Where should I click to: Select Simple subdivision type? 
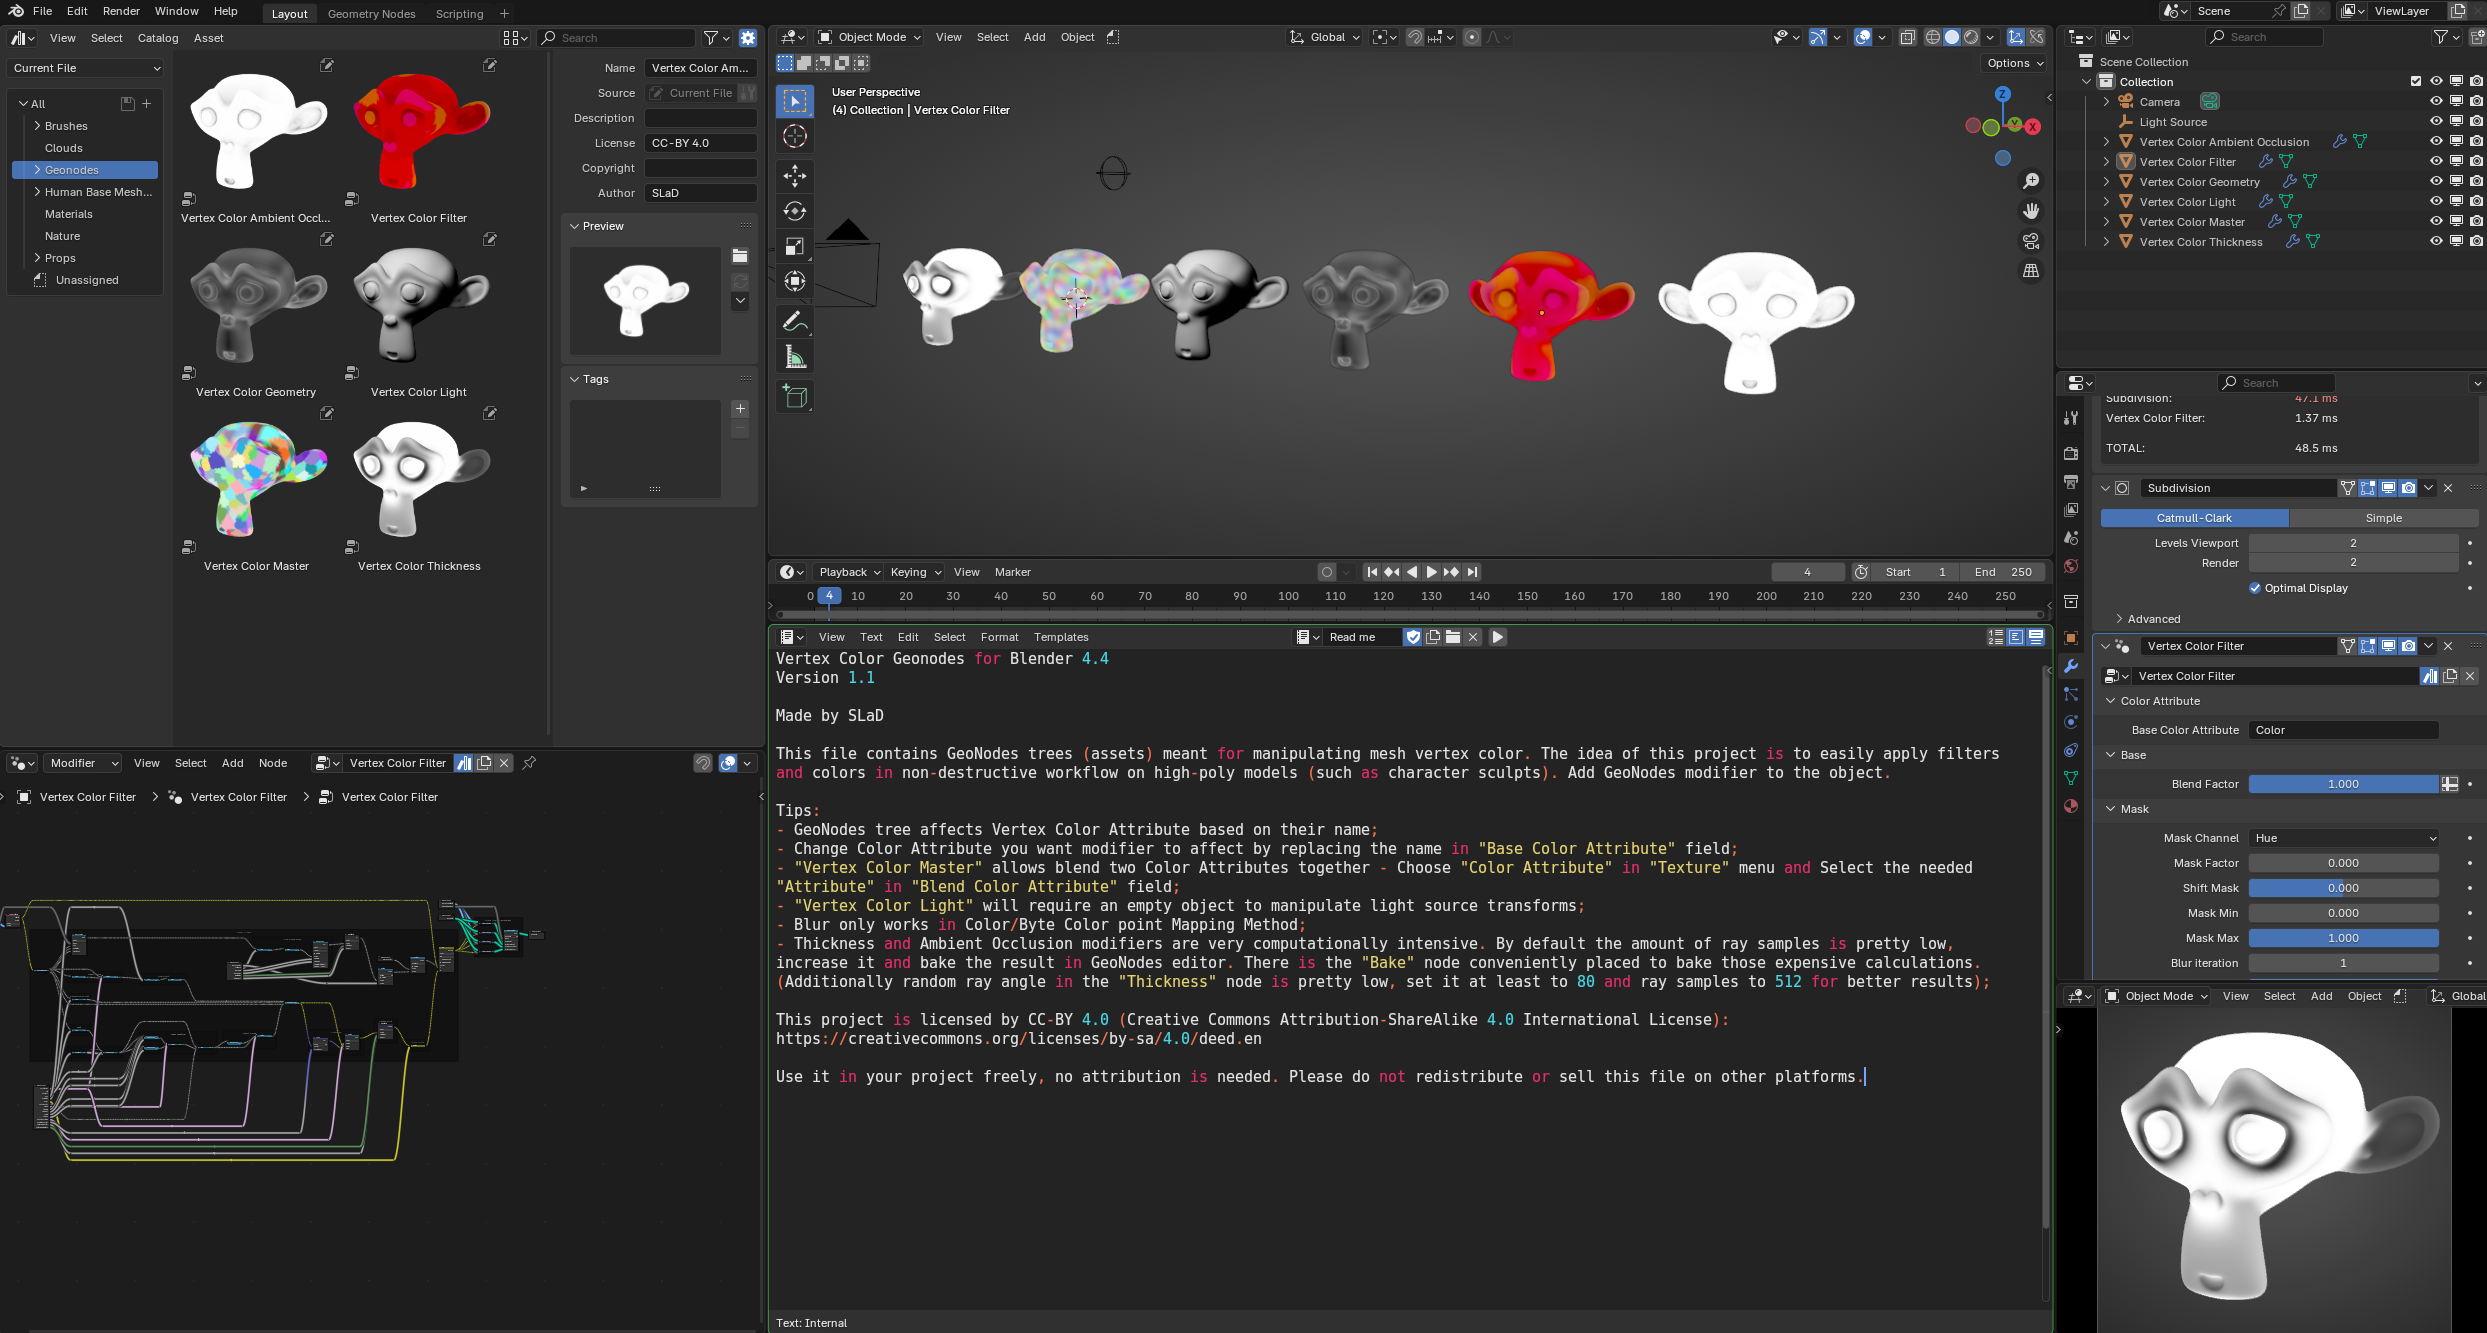coord(2383,518)
